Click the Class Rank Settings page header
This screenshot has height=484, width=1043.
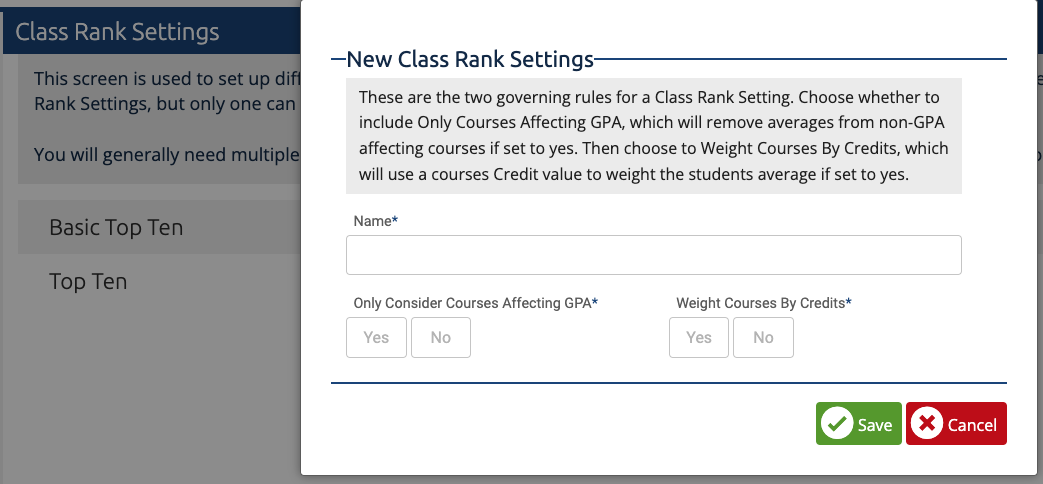(117, 31)
